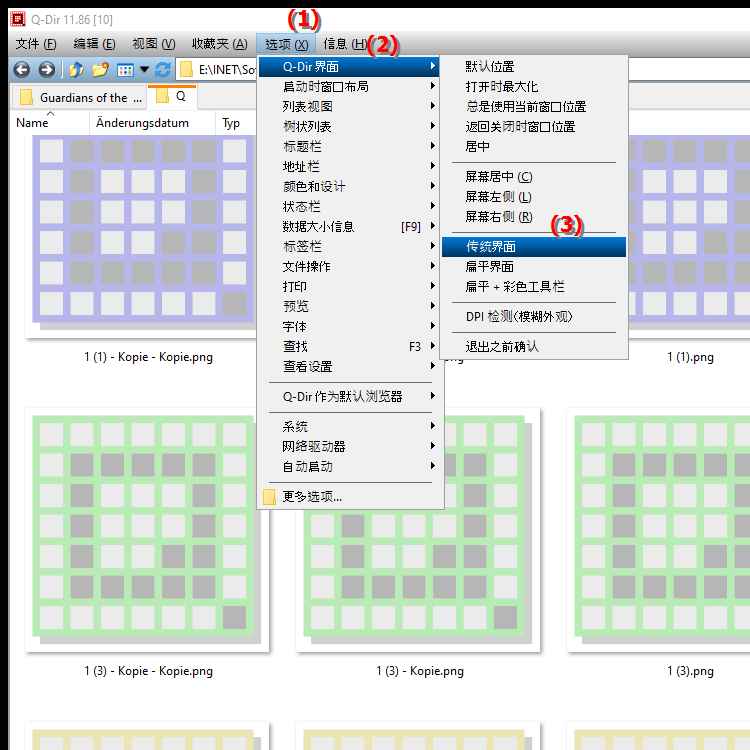Toggle 打开时最大化 option

pyautogui.click(x=534, y=87)
